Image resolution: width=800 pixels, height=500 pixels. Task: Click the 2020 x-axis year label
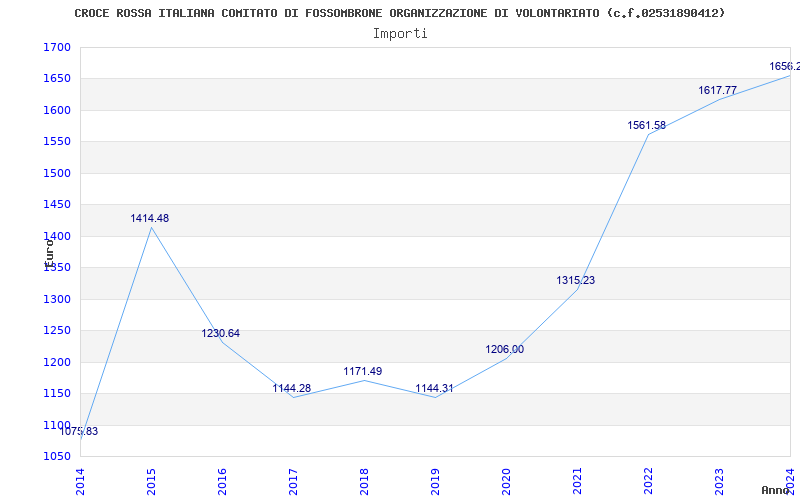click(x=506, y=482)
